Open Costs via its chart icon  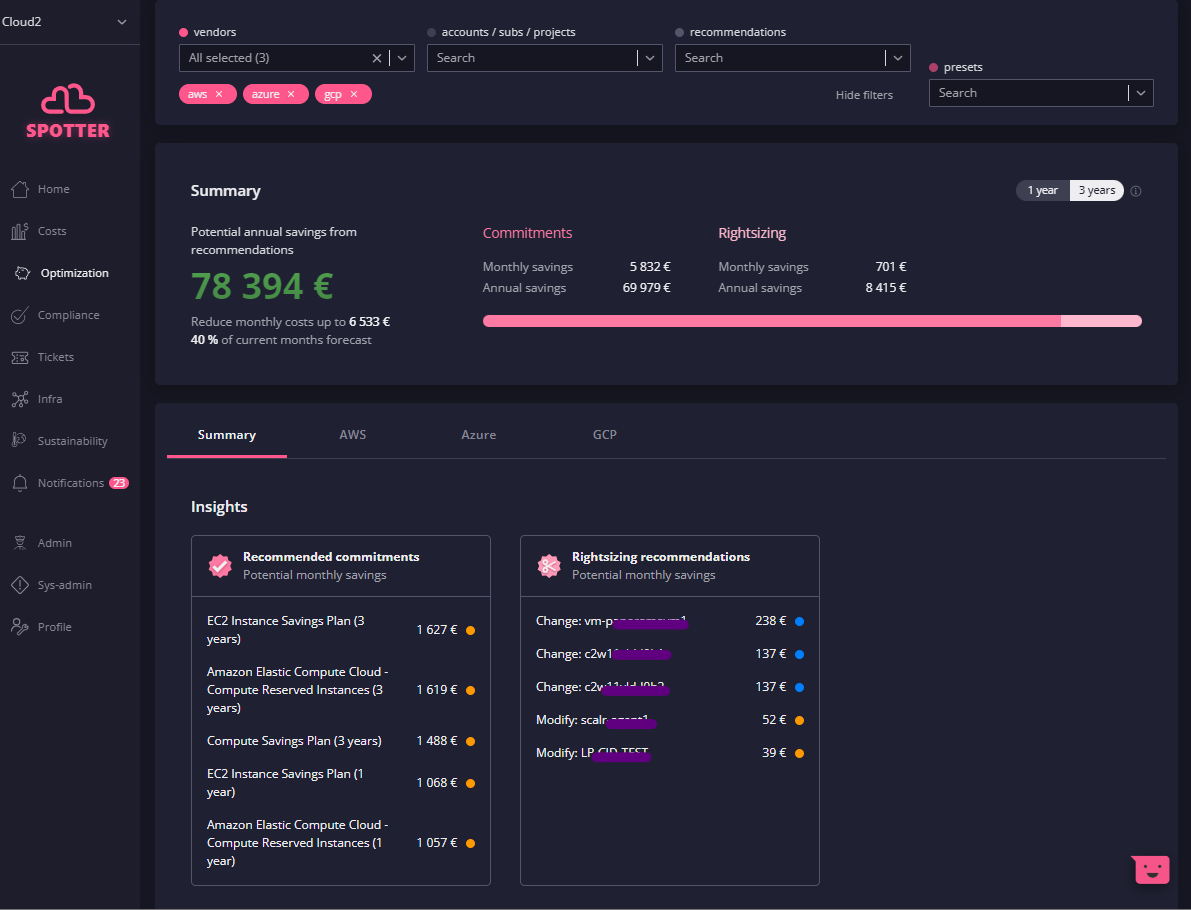pyautogui.click(x=19, y=231)
